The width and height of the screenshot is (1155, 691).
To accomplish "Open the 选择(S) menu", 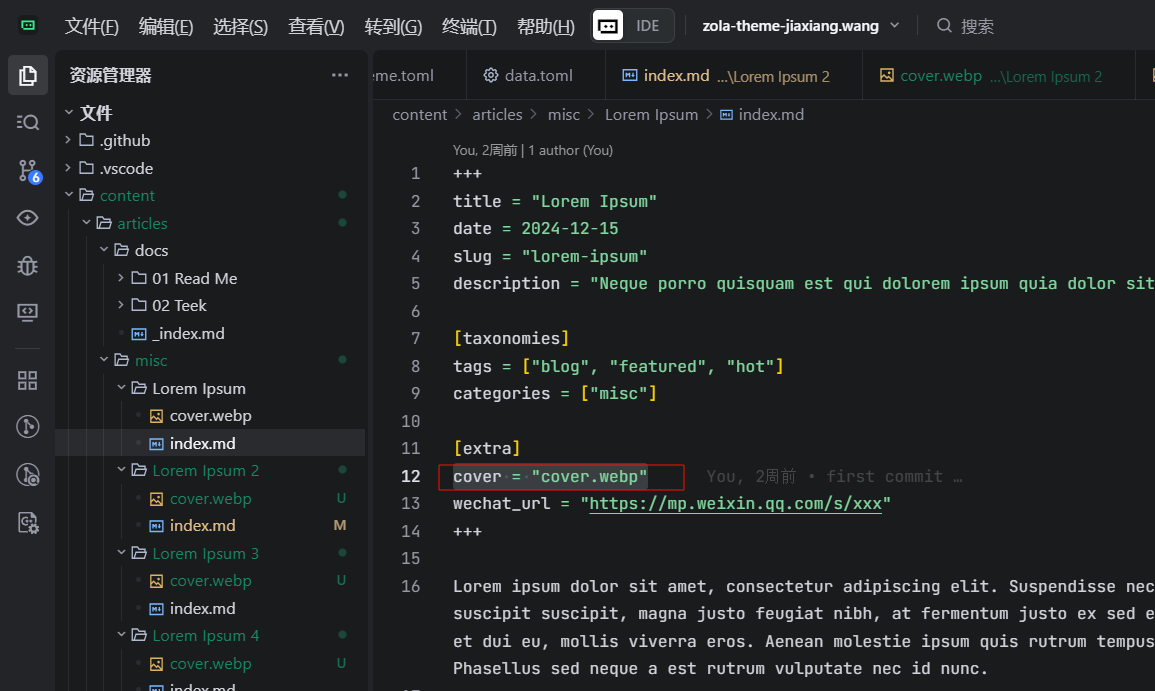I will pos(240,27).
